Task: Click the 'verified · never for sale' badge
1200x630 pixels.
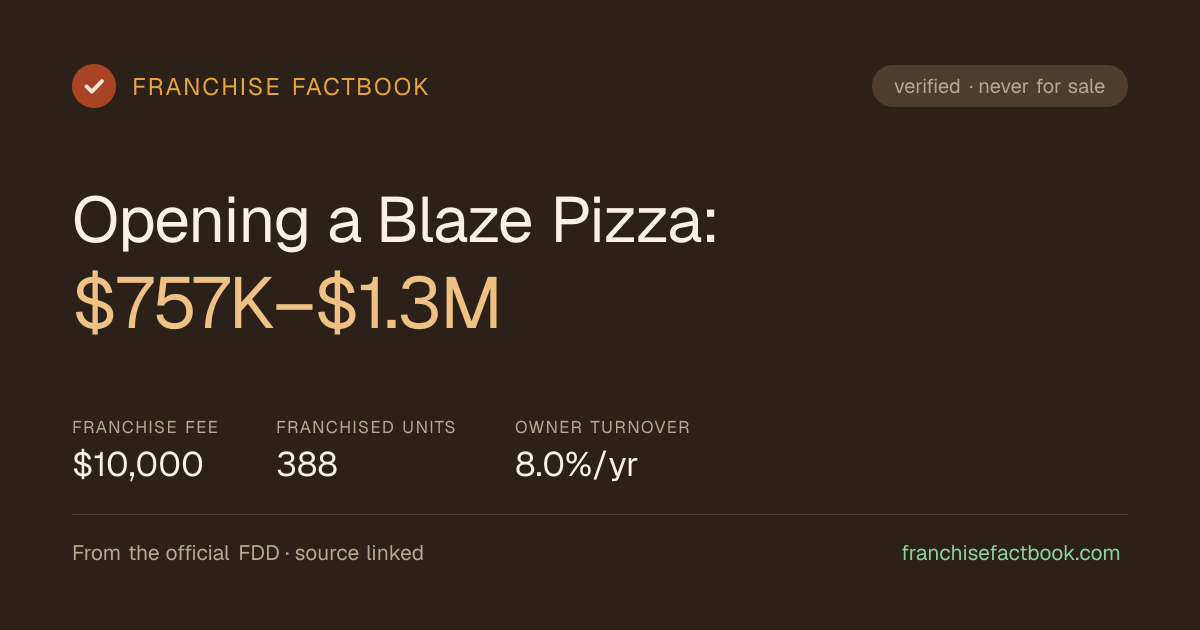Action: tap(1000, 86)
